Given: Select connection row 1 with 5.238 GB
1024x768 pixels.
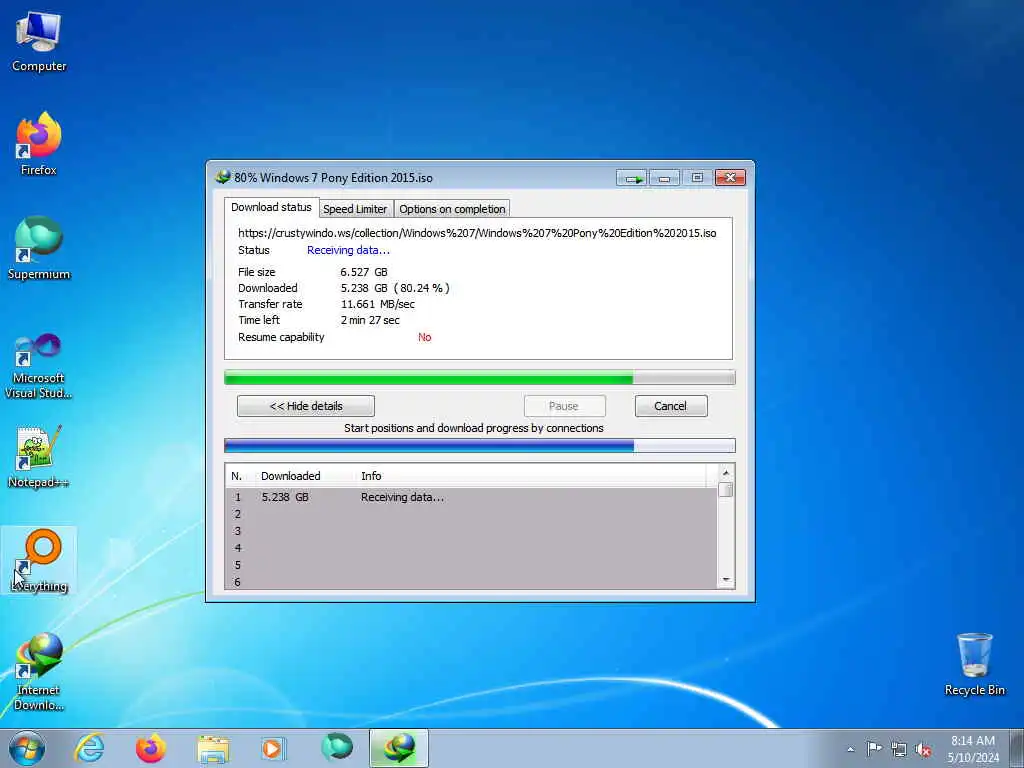Looking at the screenshot, I should (x=472, y=497).
